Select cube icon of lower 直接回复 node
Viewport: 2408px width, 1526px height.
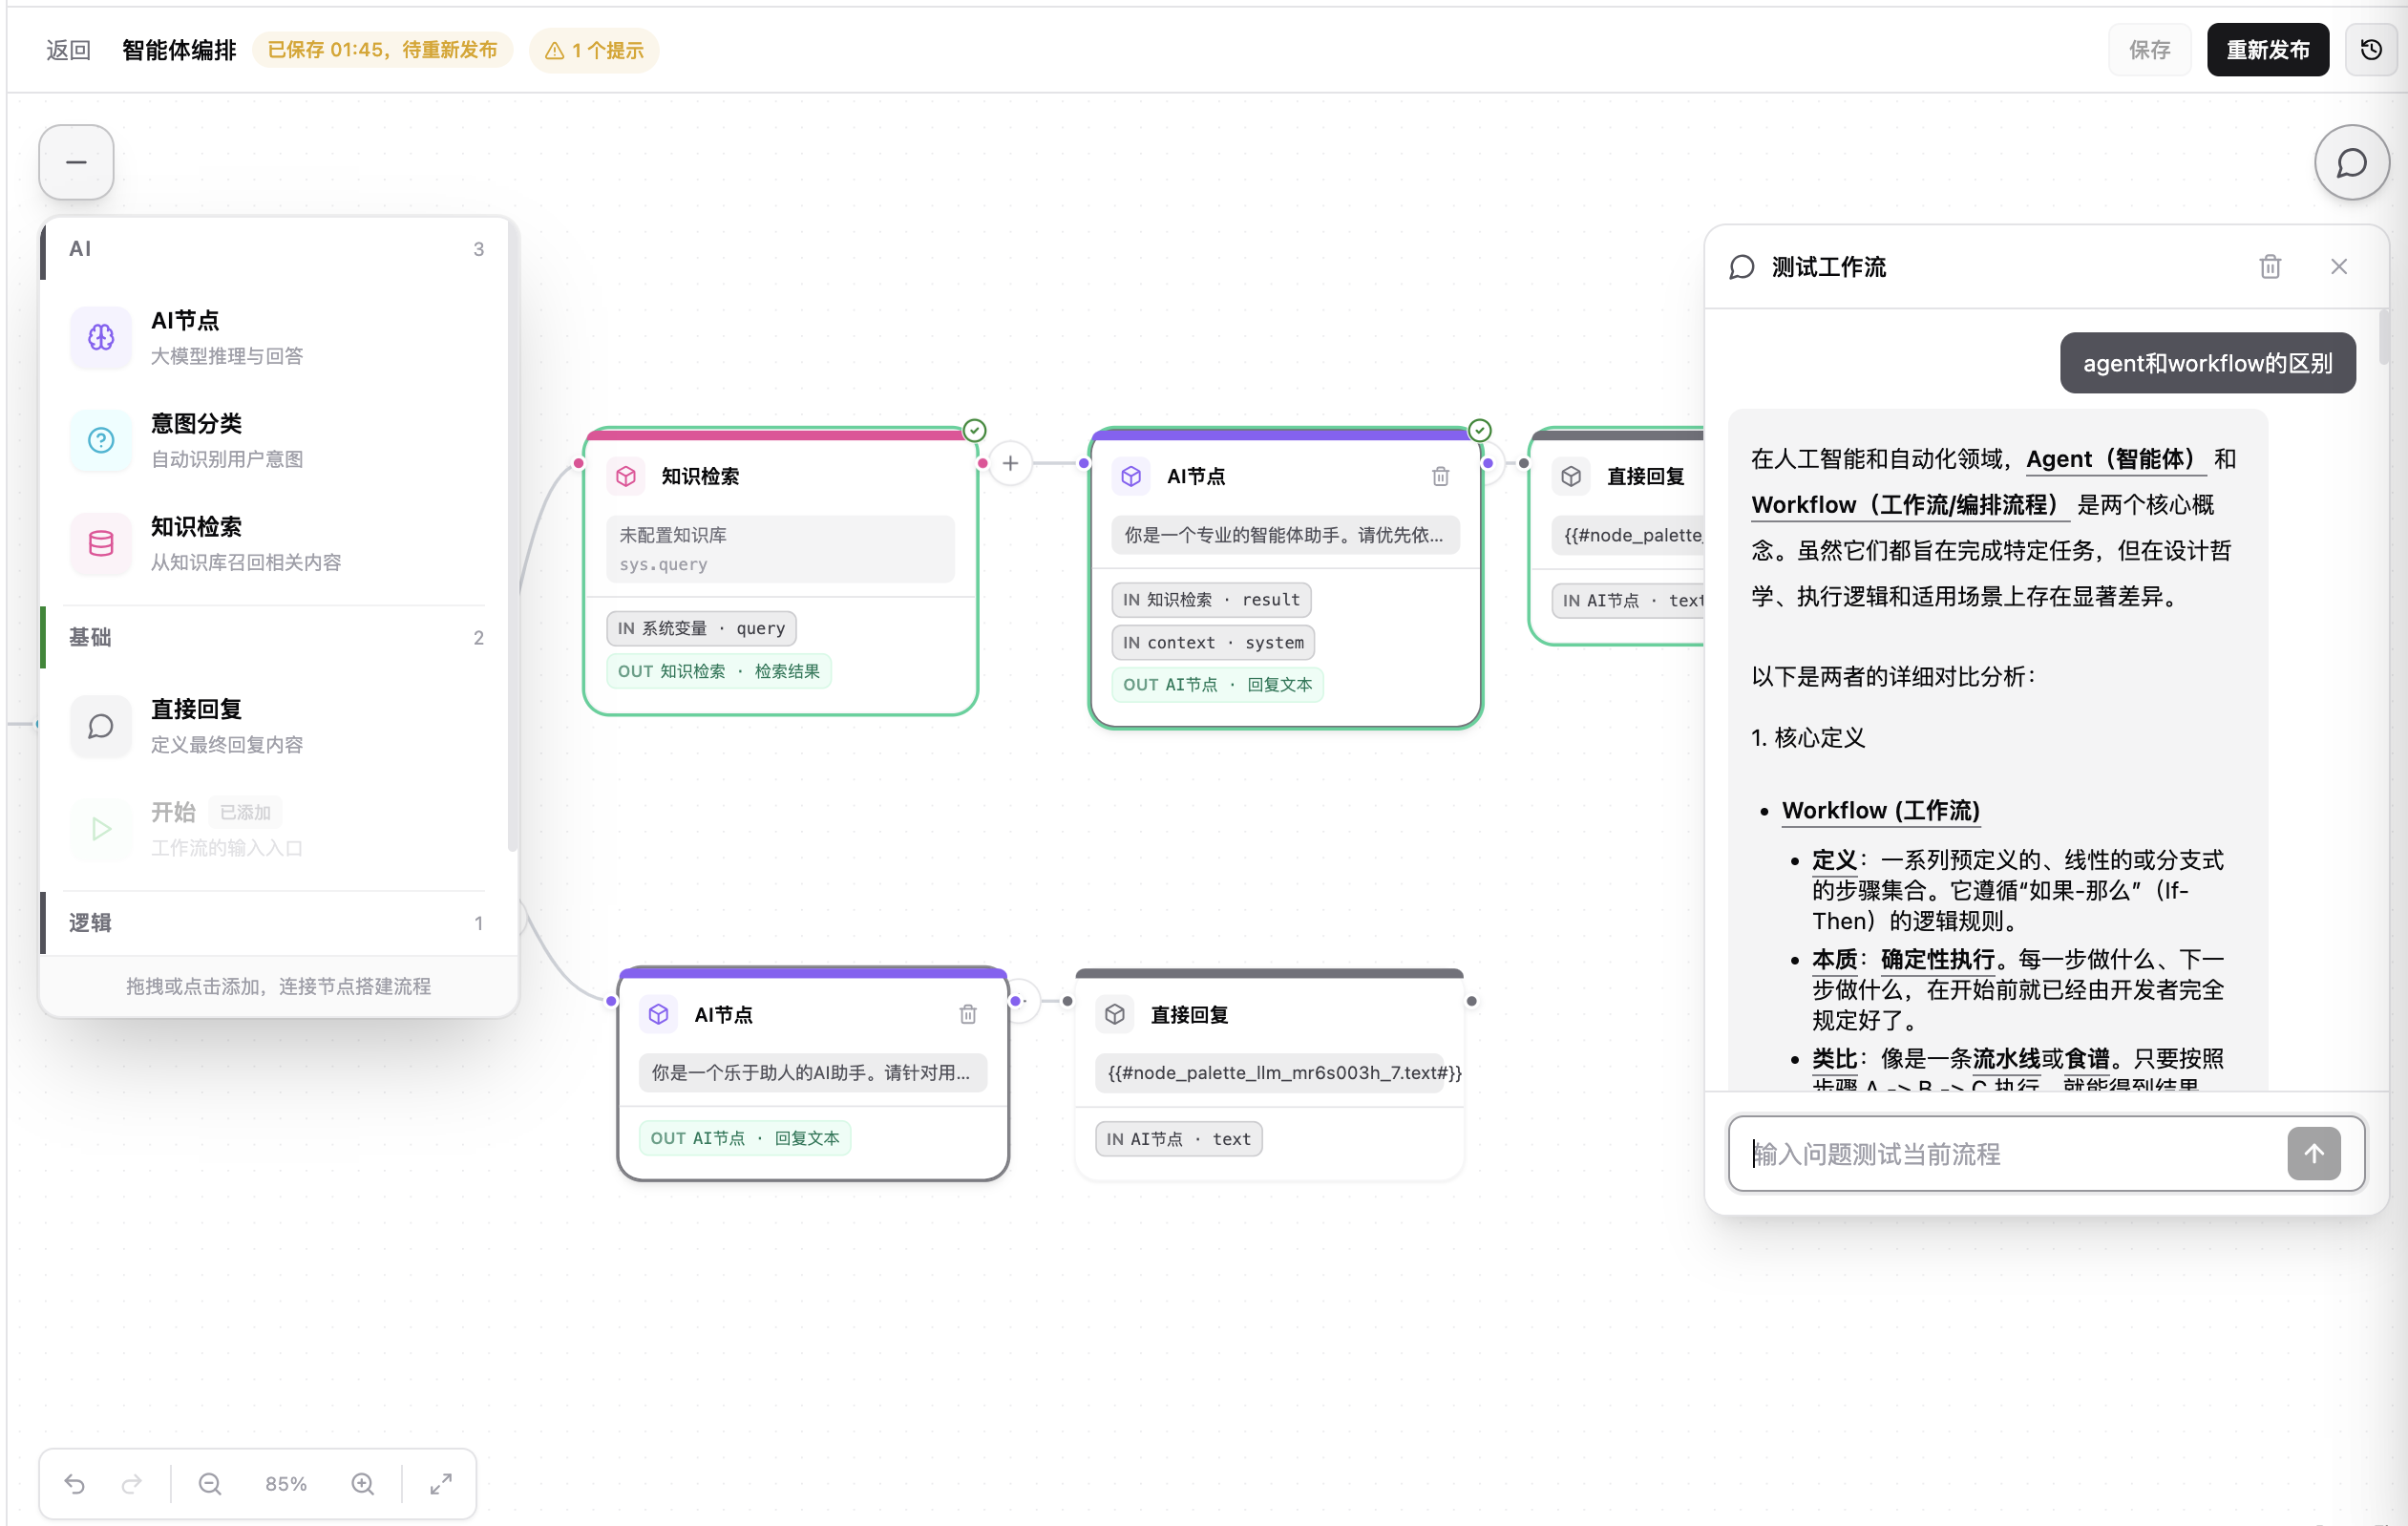click(x=1115, y=1014)
